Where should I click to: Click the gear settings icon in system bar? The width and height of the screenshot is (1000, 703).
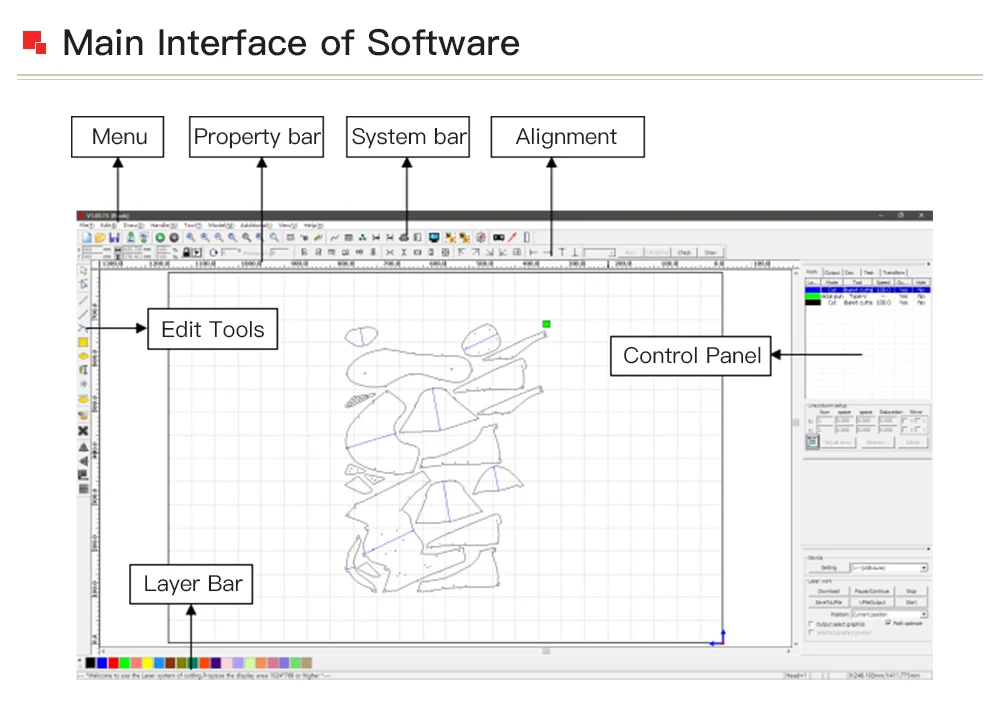tap(481, 237)
